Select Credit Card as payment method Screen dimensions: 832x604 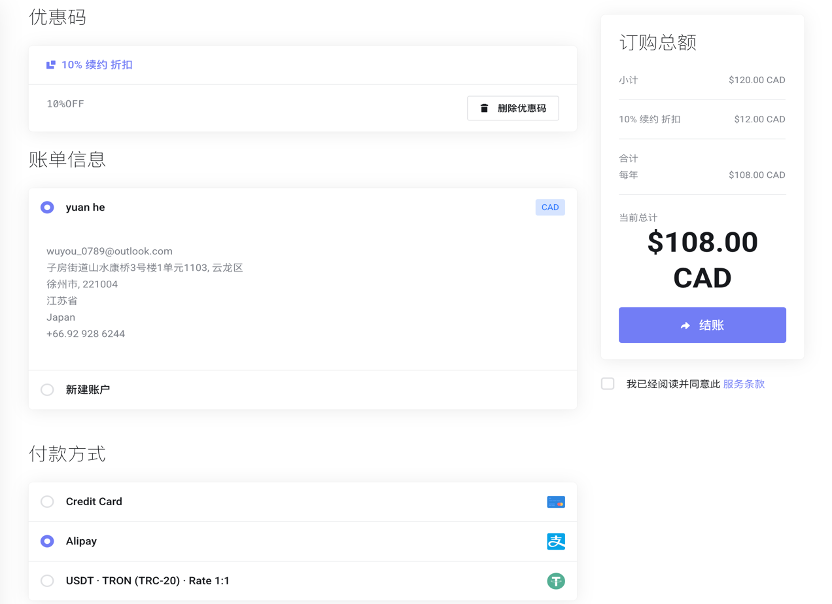tap(47, 502)
